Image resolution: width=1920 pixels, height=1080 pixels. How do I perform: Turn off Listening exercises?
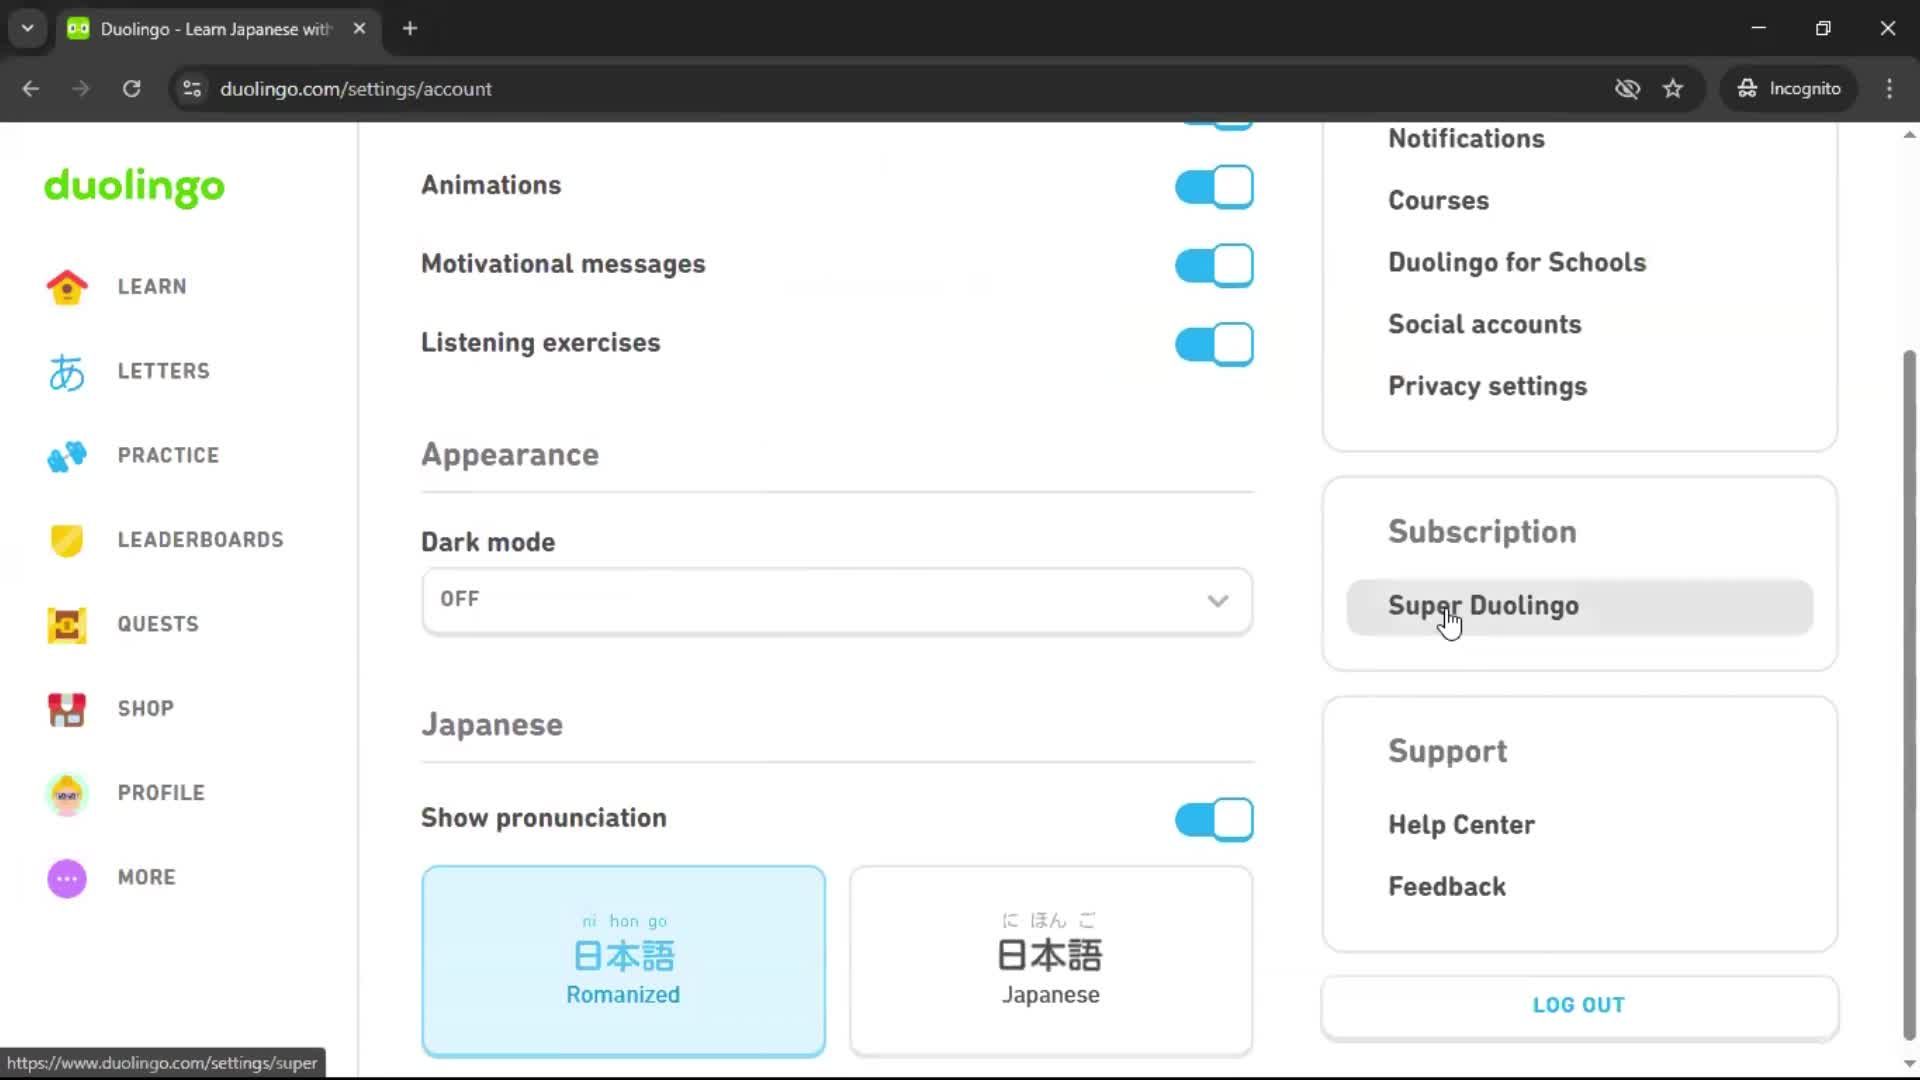[x=1213, y=344]
